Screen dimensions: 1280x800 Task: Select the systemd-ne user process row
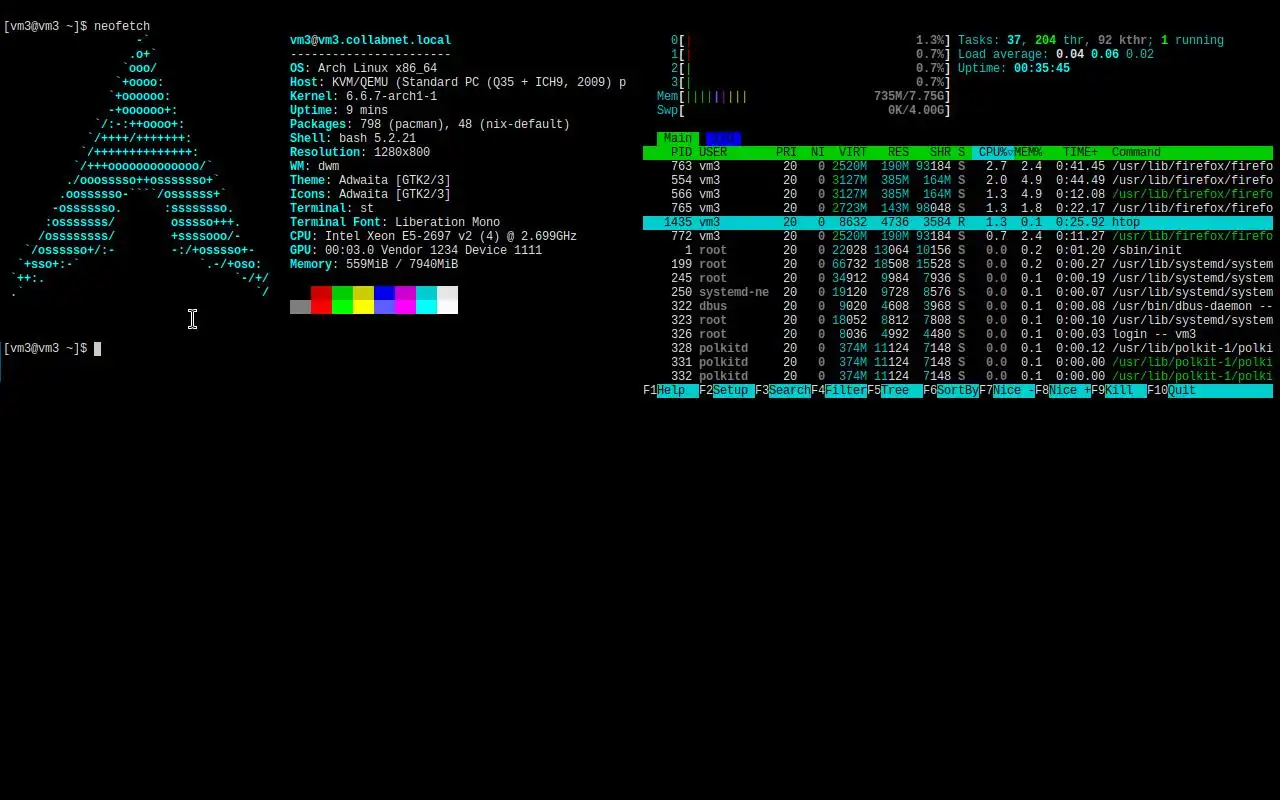coord(958,292)
